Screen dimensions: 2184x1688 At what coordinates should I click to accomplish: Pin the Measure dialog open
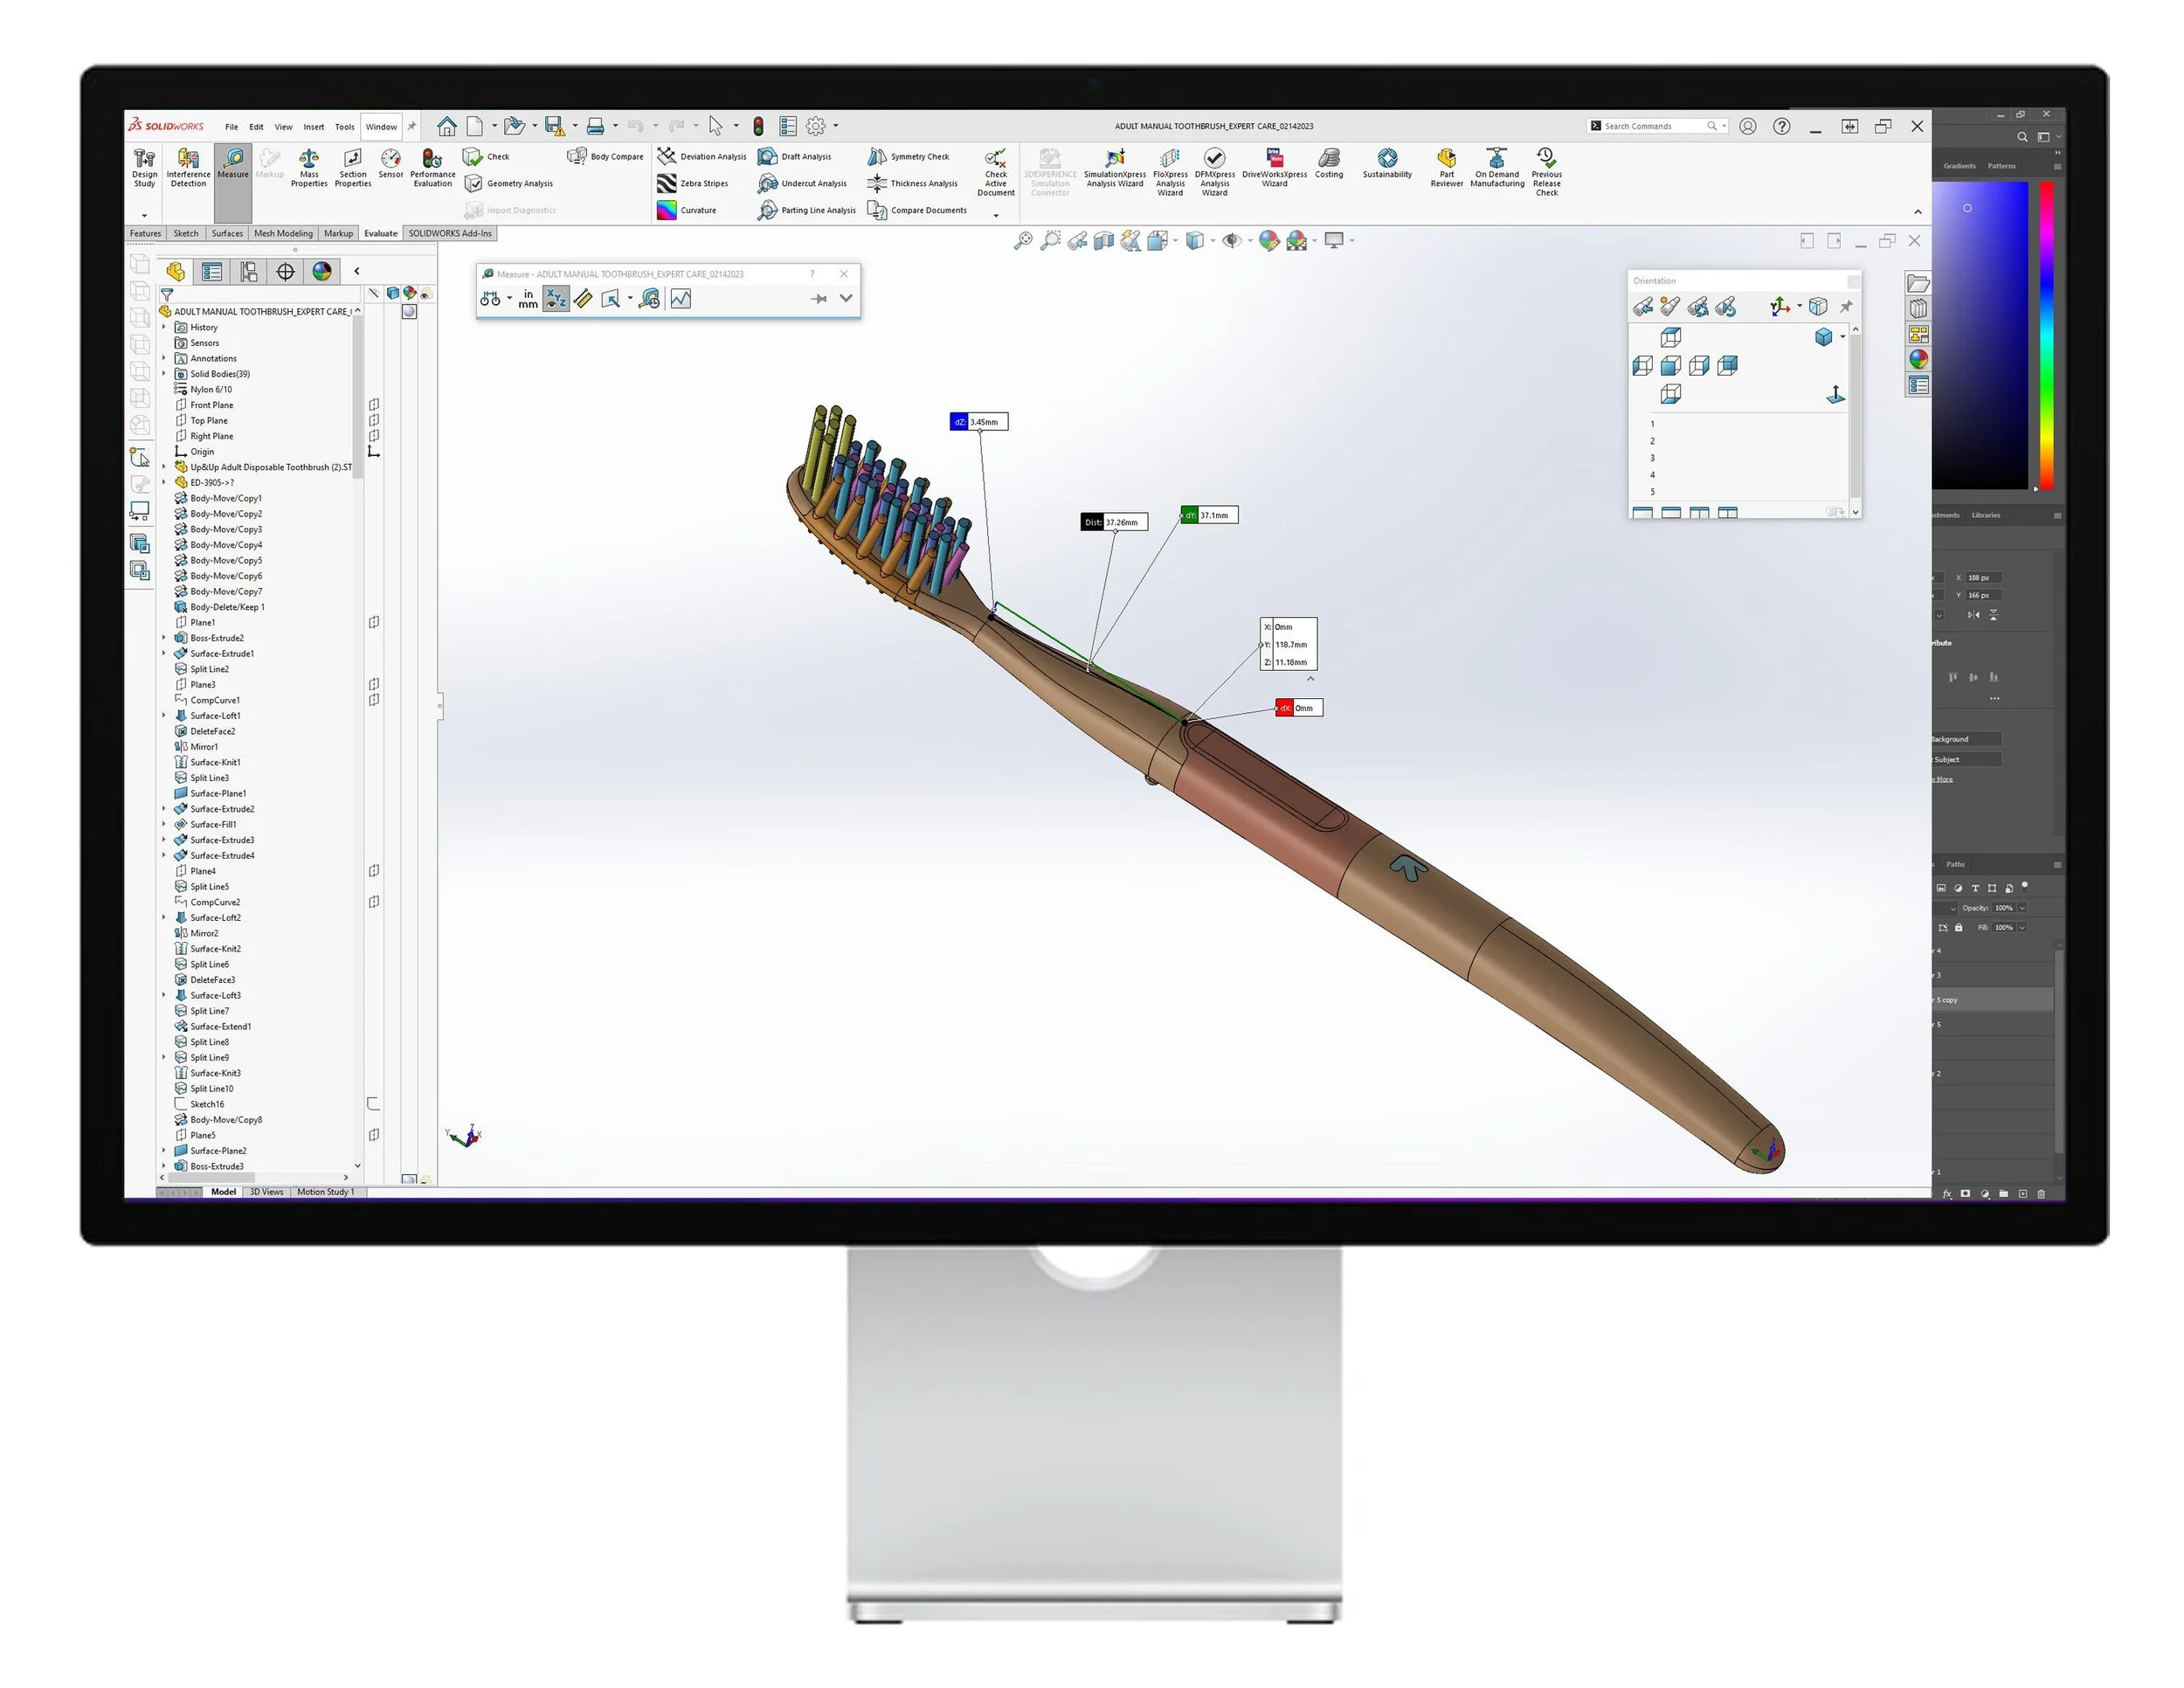[818, 298]
